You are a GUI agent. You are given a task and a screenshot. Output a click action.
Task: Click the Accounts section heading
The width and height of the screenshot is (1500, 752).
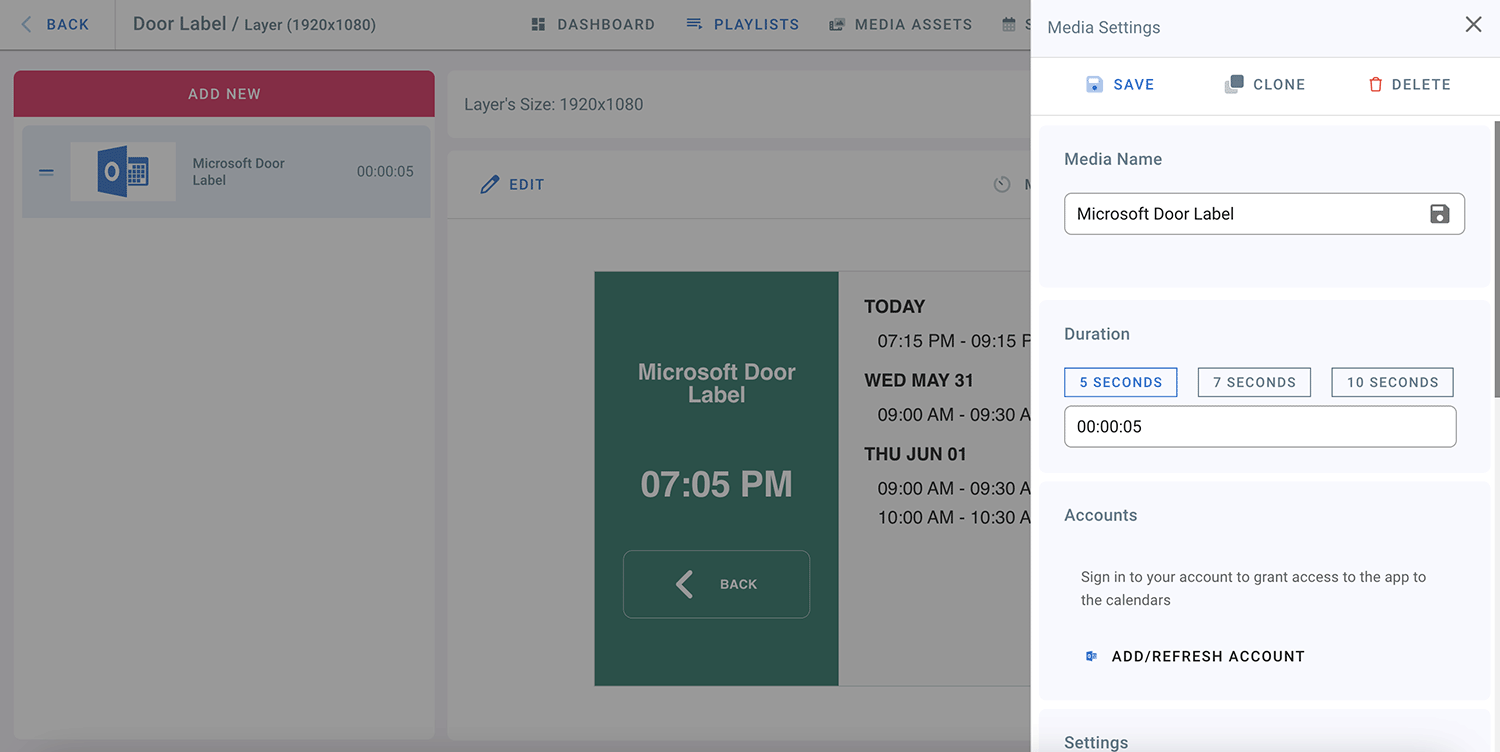1100,515
